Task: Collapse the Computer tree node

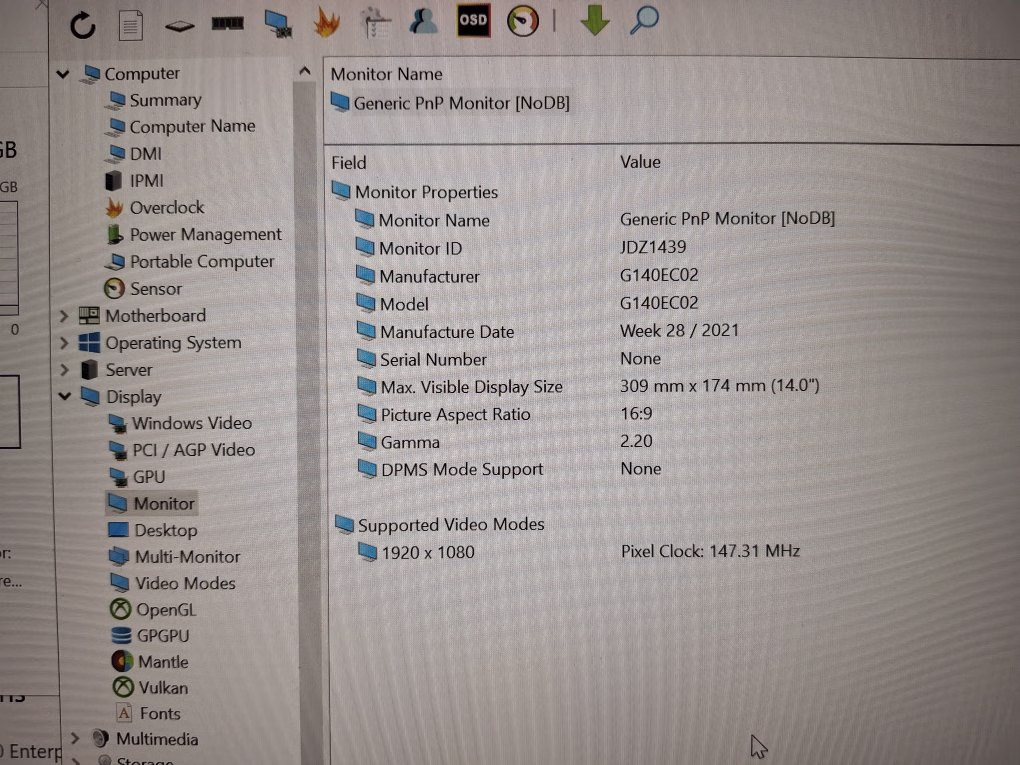Action: coord(63,74)
